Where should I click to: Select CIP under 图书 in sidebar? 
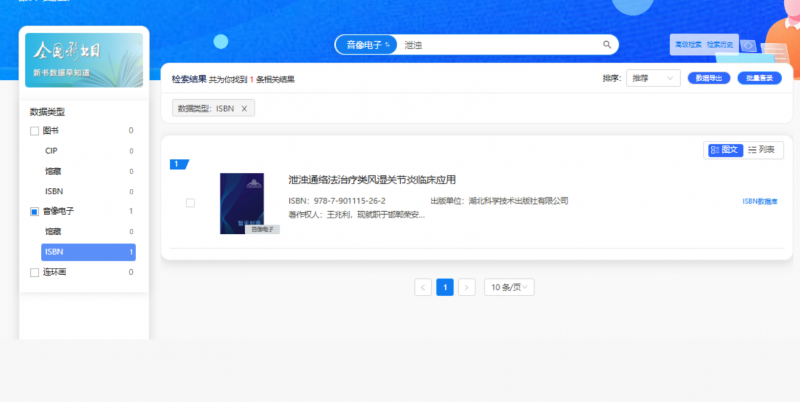click(51, 151)
